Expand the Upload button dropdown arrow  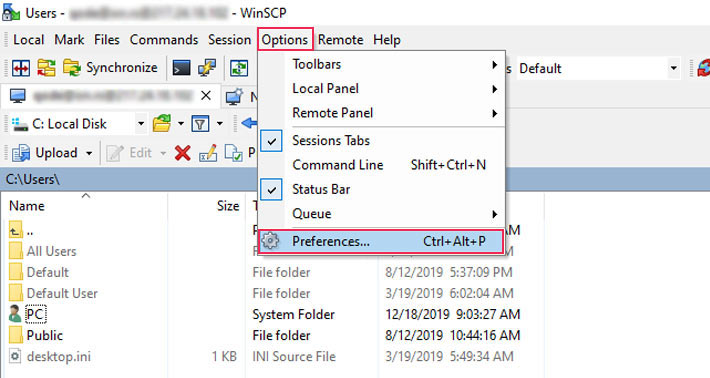89,153
